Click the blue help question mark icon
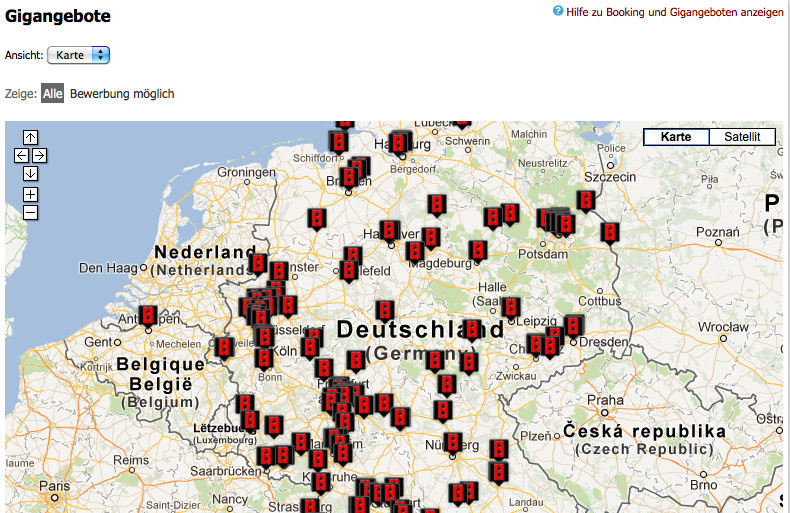The width and height of the screenshot is (790, 513). [558, 11]
